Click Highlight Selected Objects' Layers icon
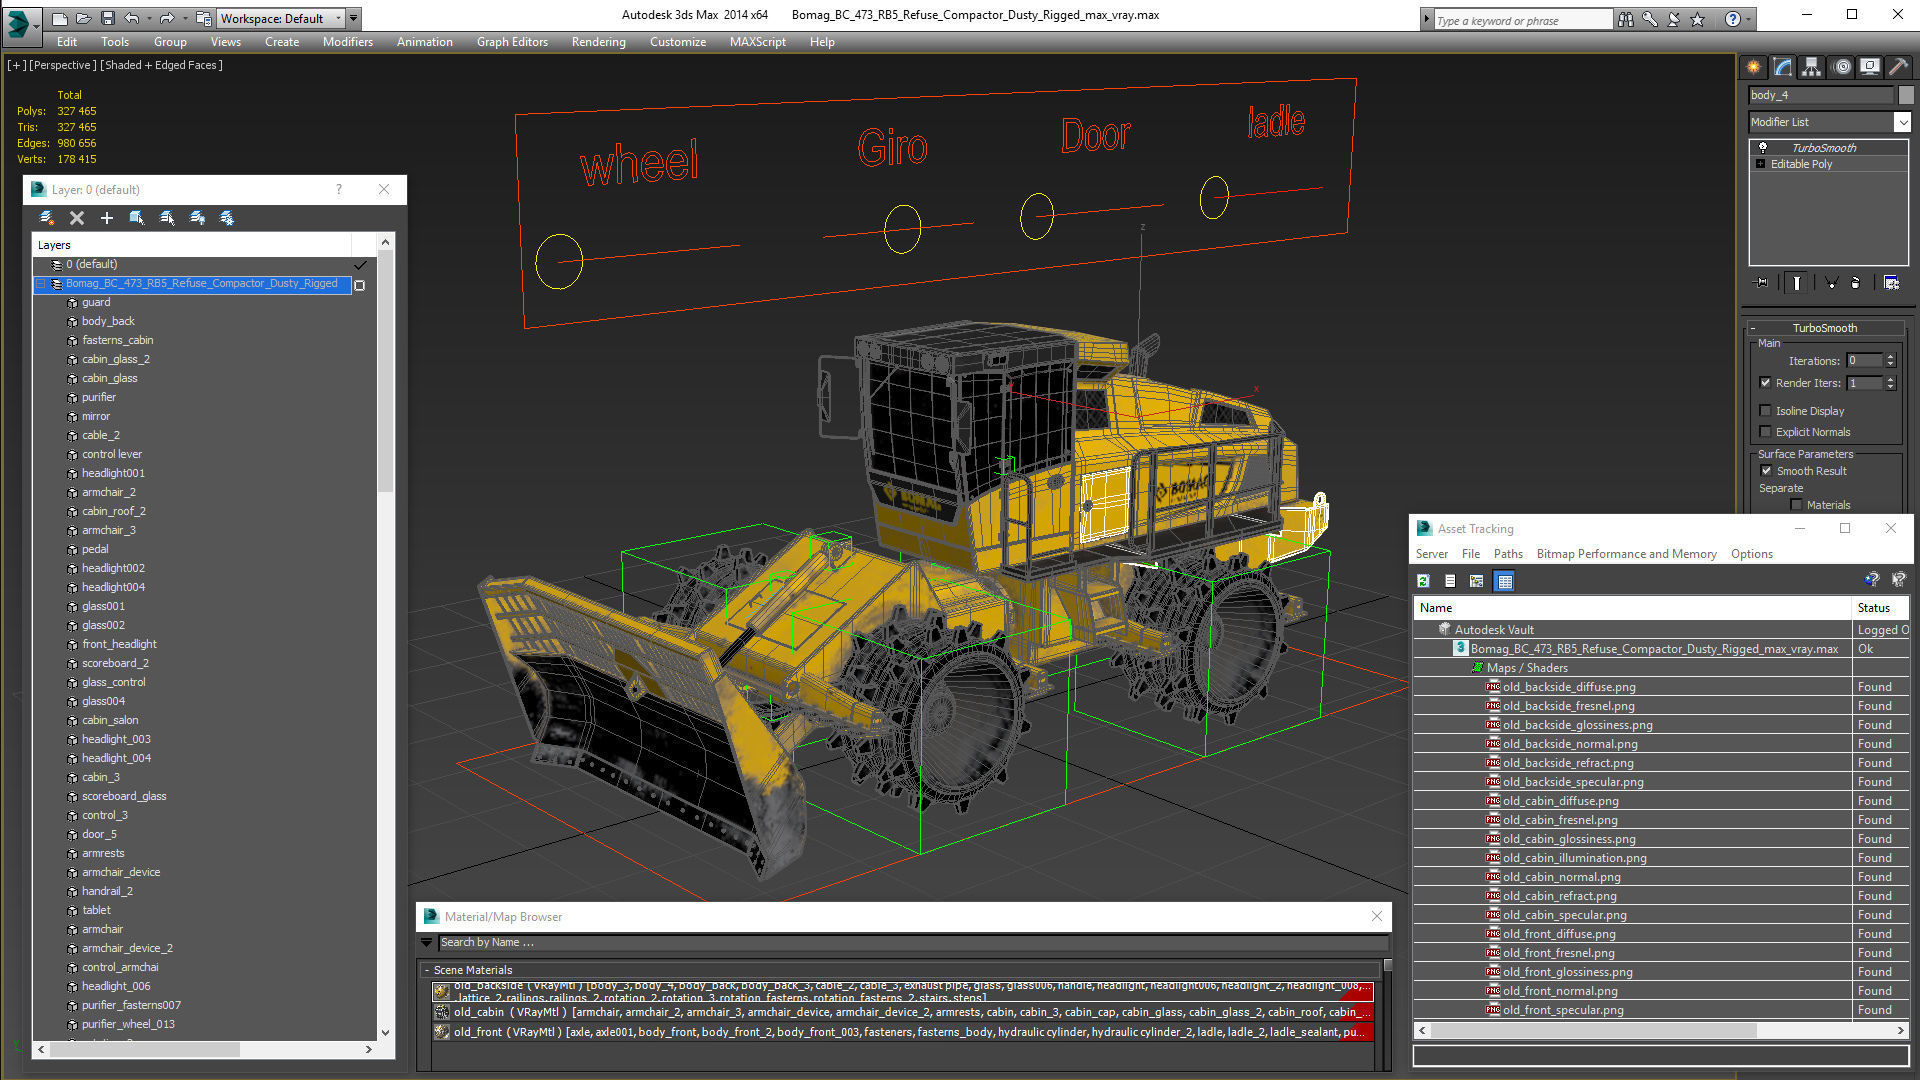Viewport: 1920px width, 1080px height. [167, 218]
